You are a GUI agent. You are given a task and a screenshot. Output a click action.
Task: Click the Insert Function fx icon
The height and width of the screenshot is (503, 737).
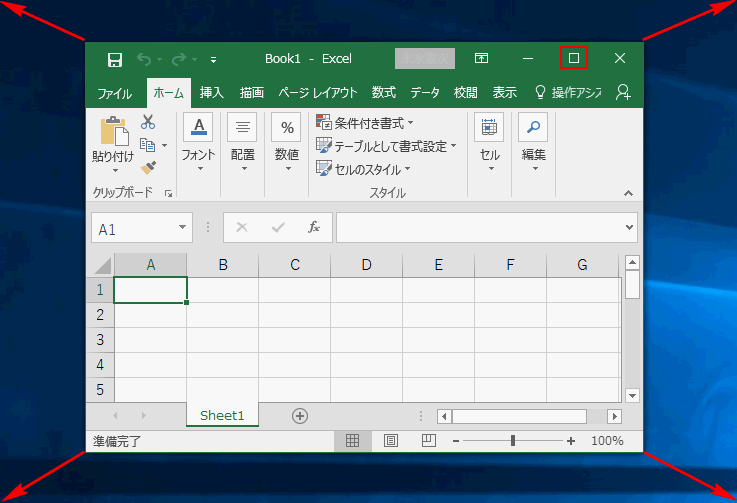click(313, 227)
